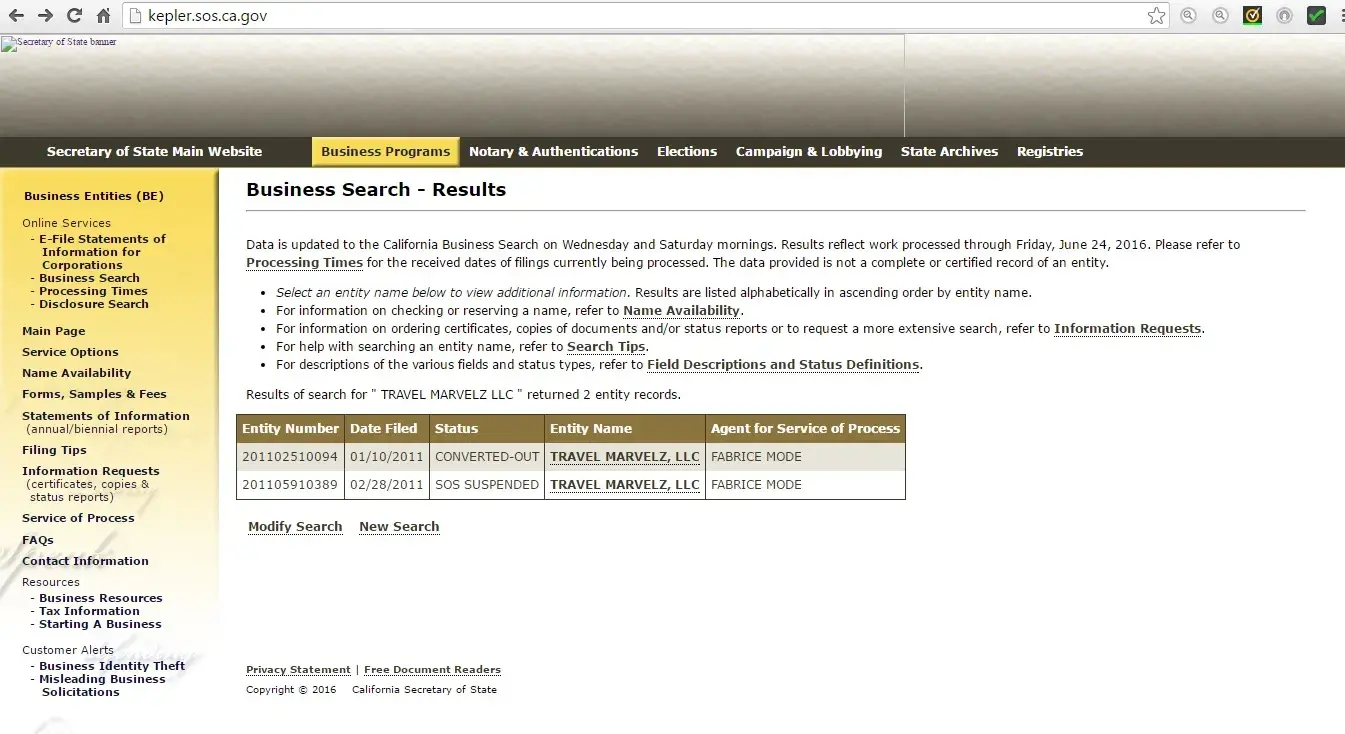Click the Modify Search link
1345x734 pixels.
click(295, 527)
